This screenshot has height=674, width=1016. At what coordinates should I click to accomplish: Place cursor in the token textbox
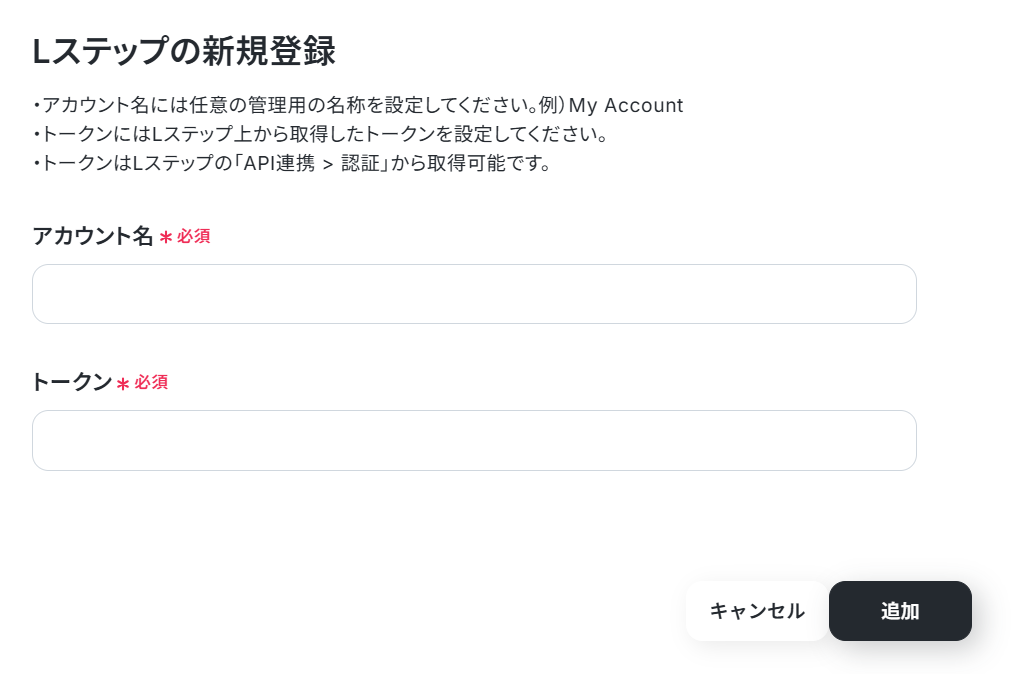tap(474, 440)
